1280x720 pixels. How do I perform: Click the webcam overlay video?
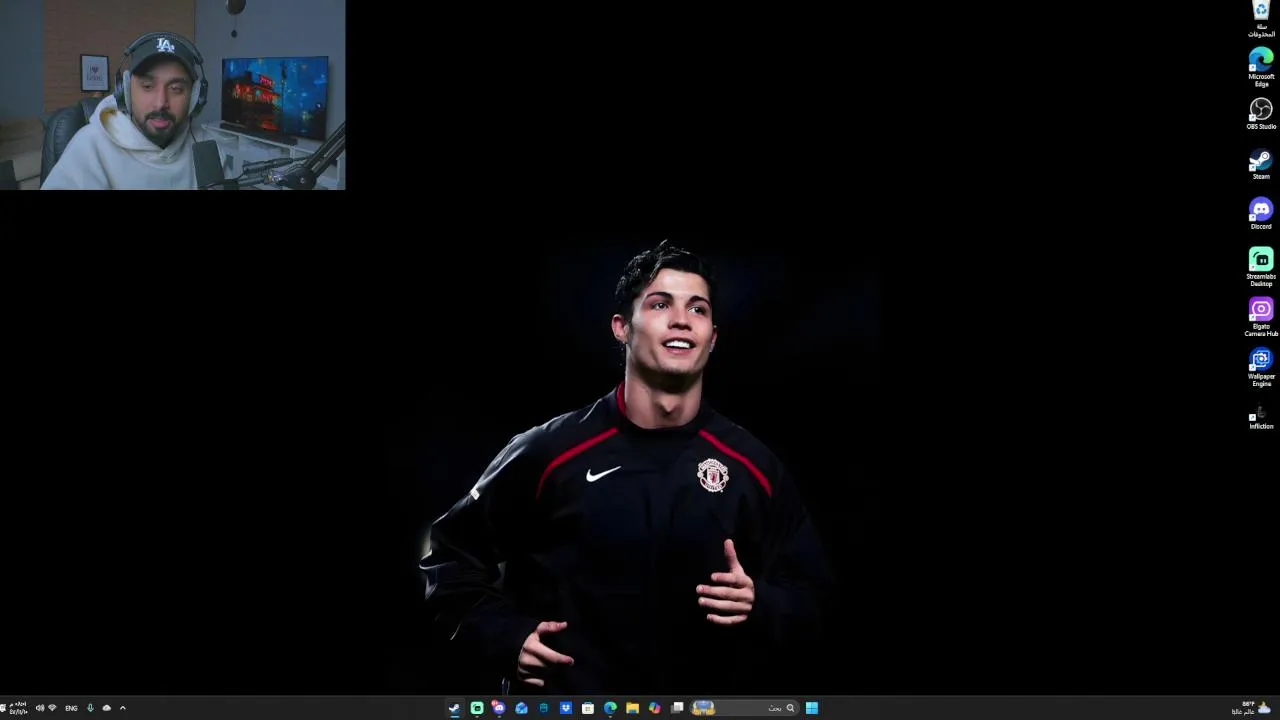tap(173, 95)
